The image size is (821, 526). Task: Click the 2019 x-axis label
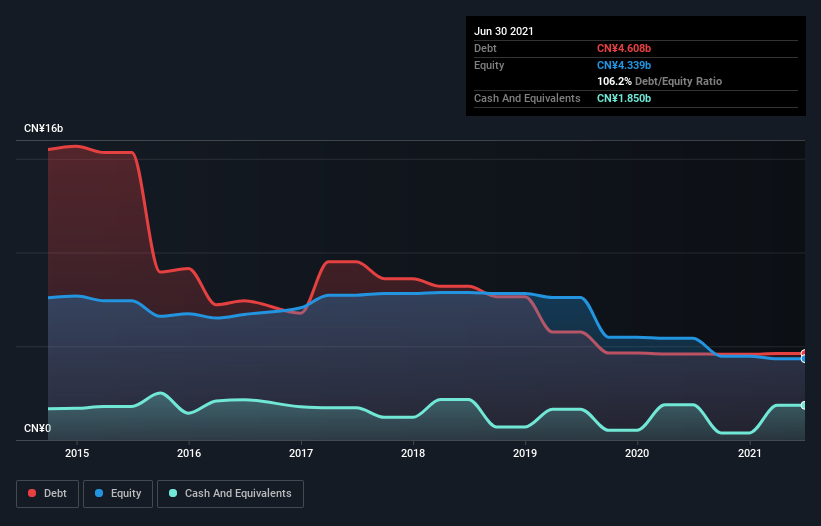click(x=525, y=453)
